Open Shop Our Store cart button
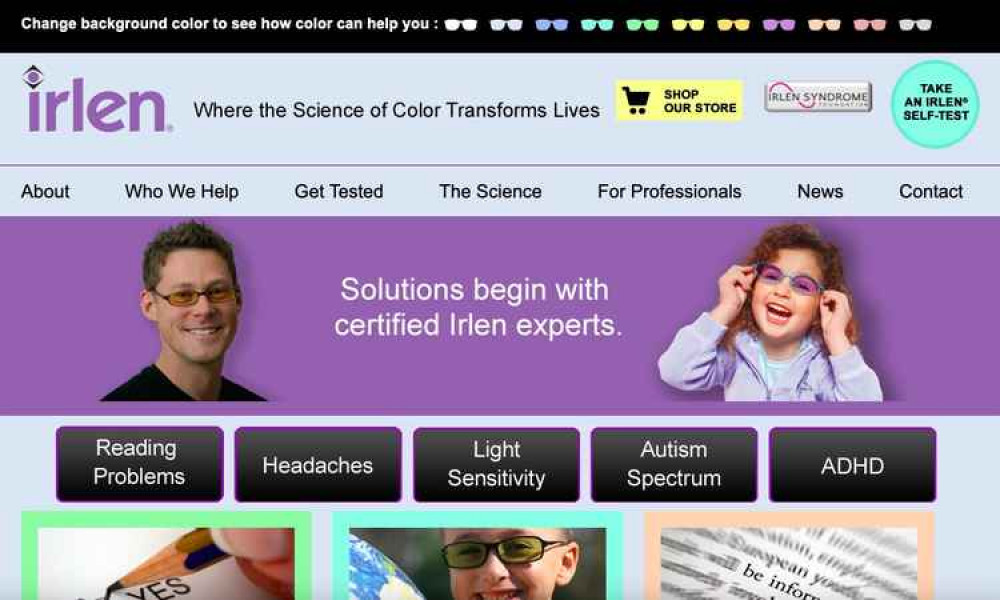 click(x=679, y=101)
